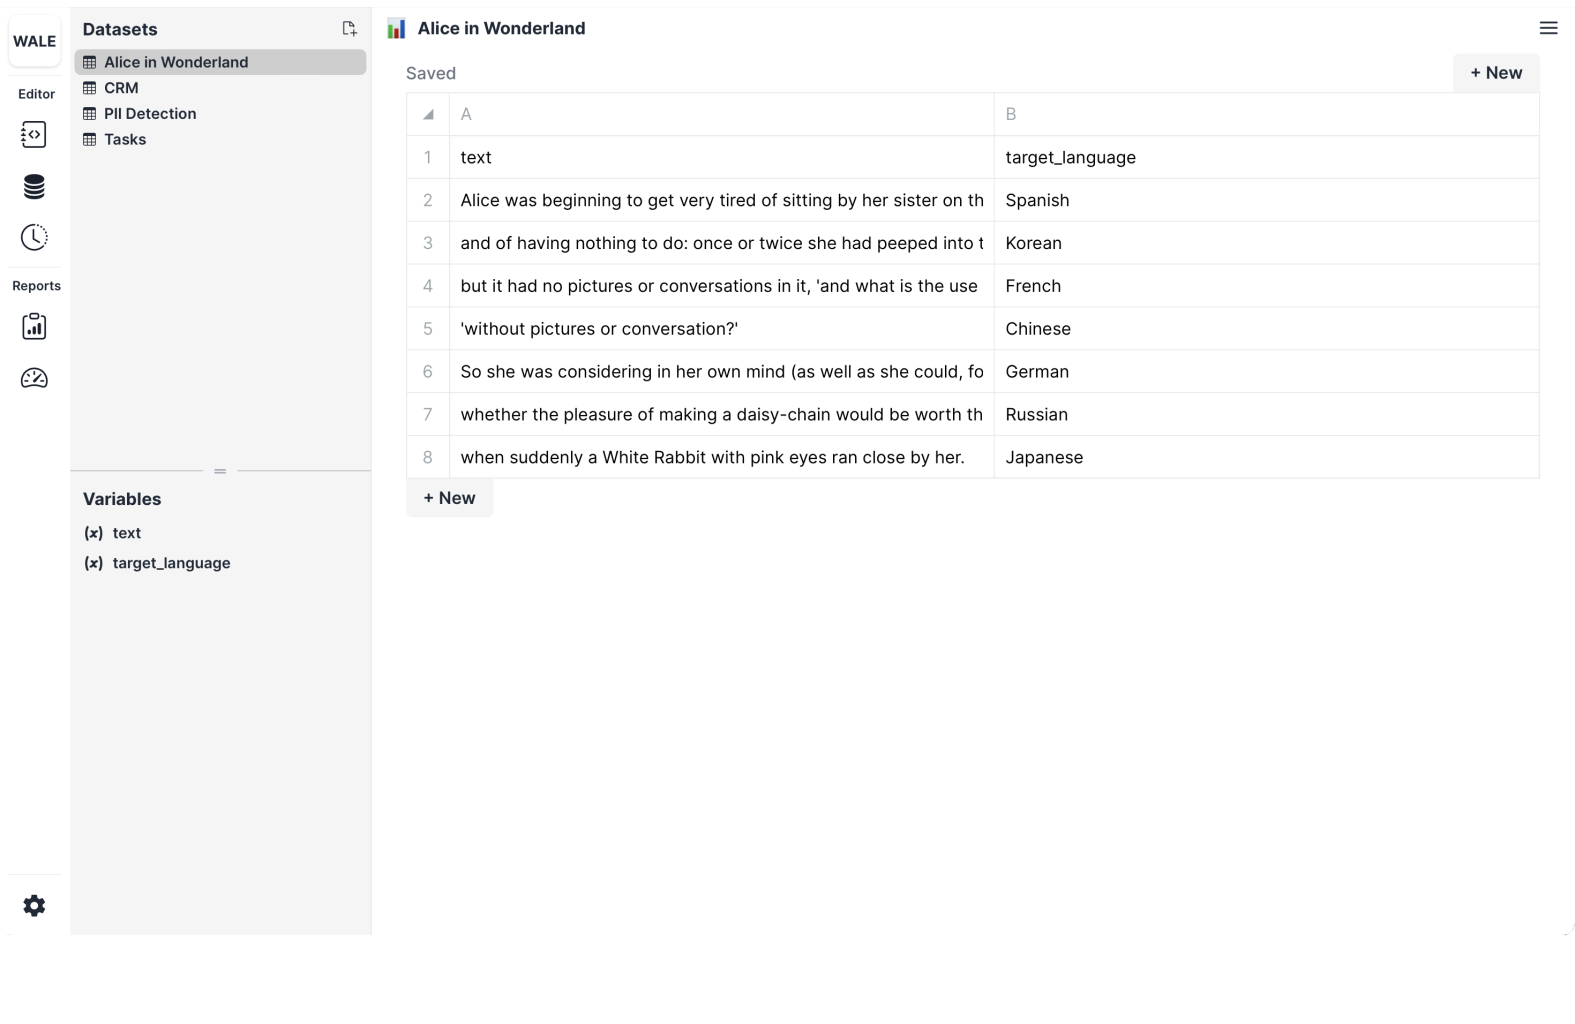Click the Korean cell
The image size is (1575, 1024).
coord(1267,243)
